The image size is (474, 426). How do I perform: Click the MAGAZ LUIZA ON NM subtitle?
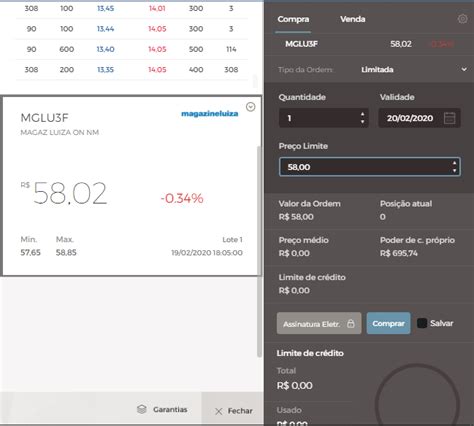(x=60, y=132)
